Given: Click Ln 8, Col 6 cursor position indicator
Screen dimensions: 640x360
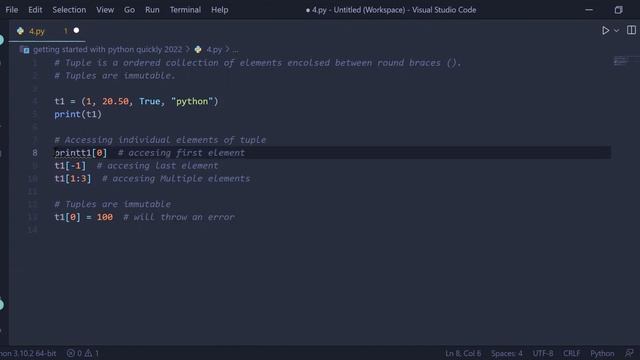Looking at the screenshot, I should pyautogui.click(x=463, y=353).
